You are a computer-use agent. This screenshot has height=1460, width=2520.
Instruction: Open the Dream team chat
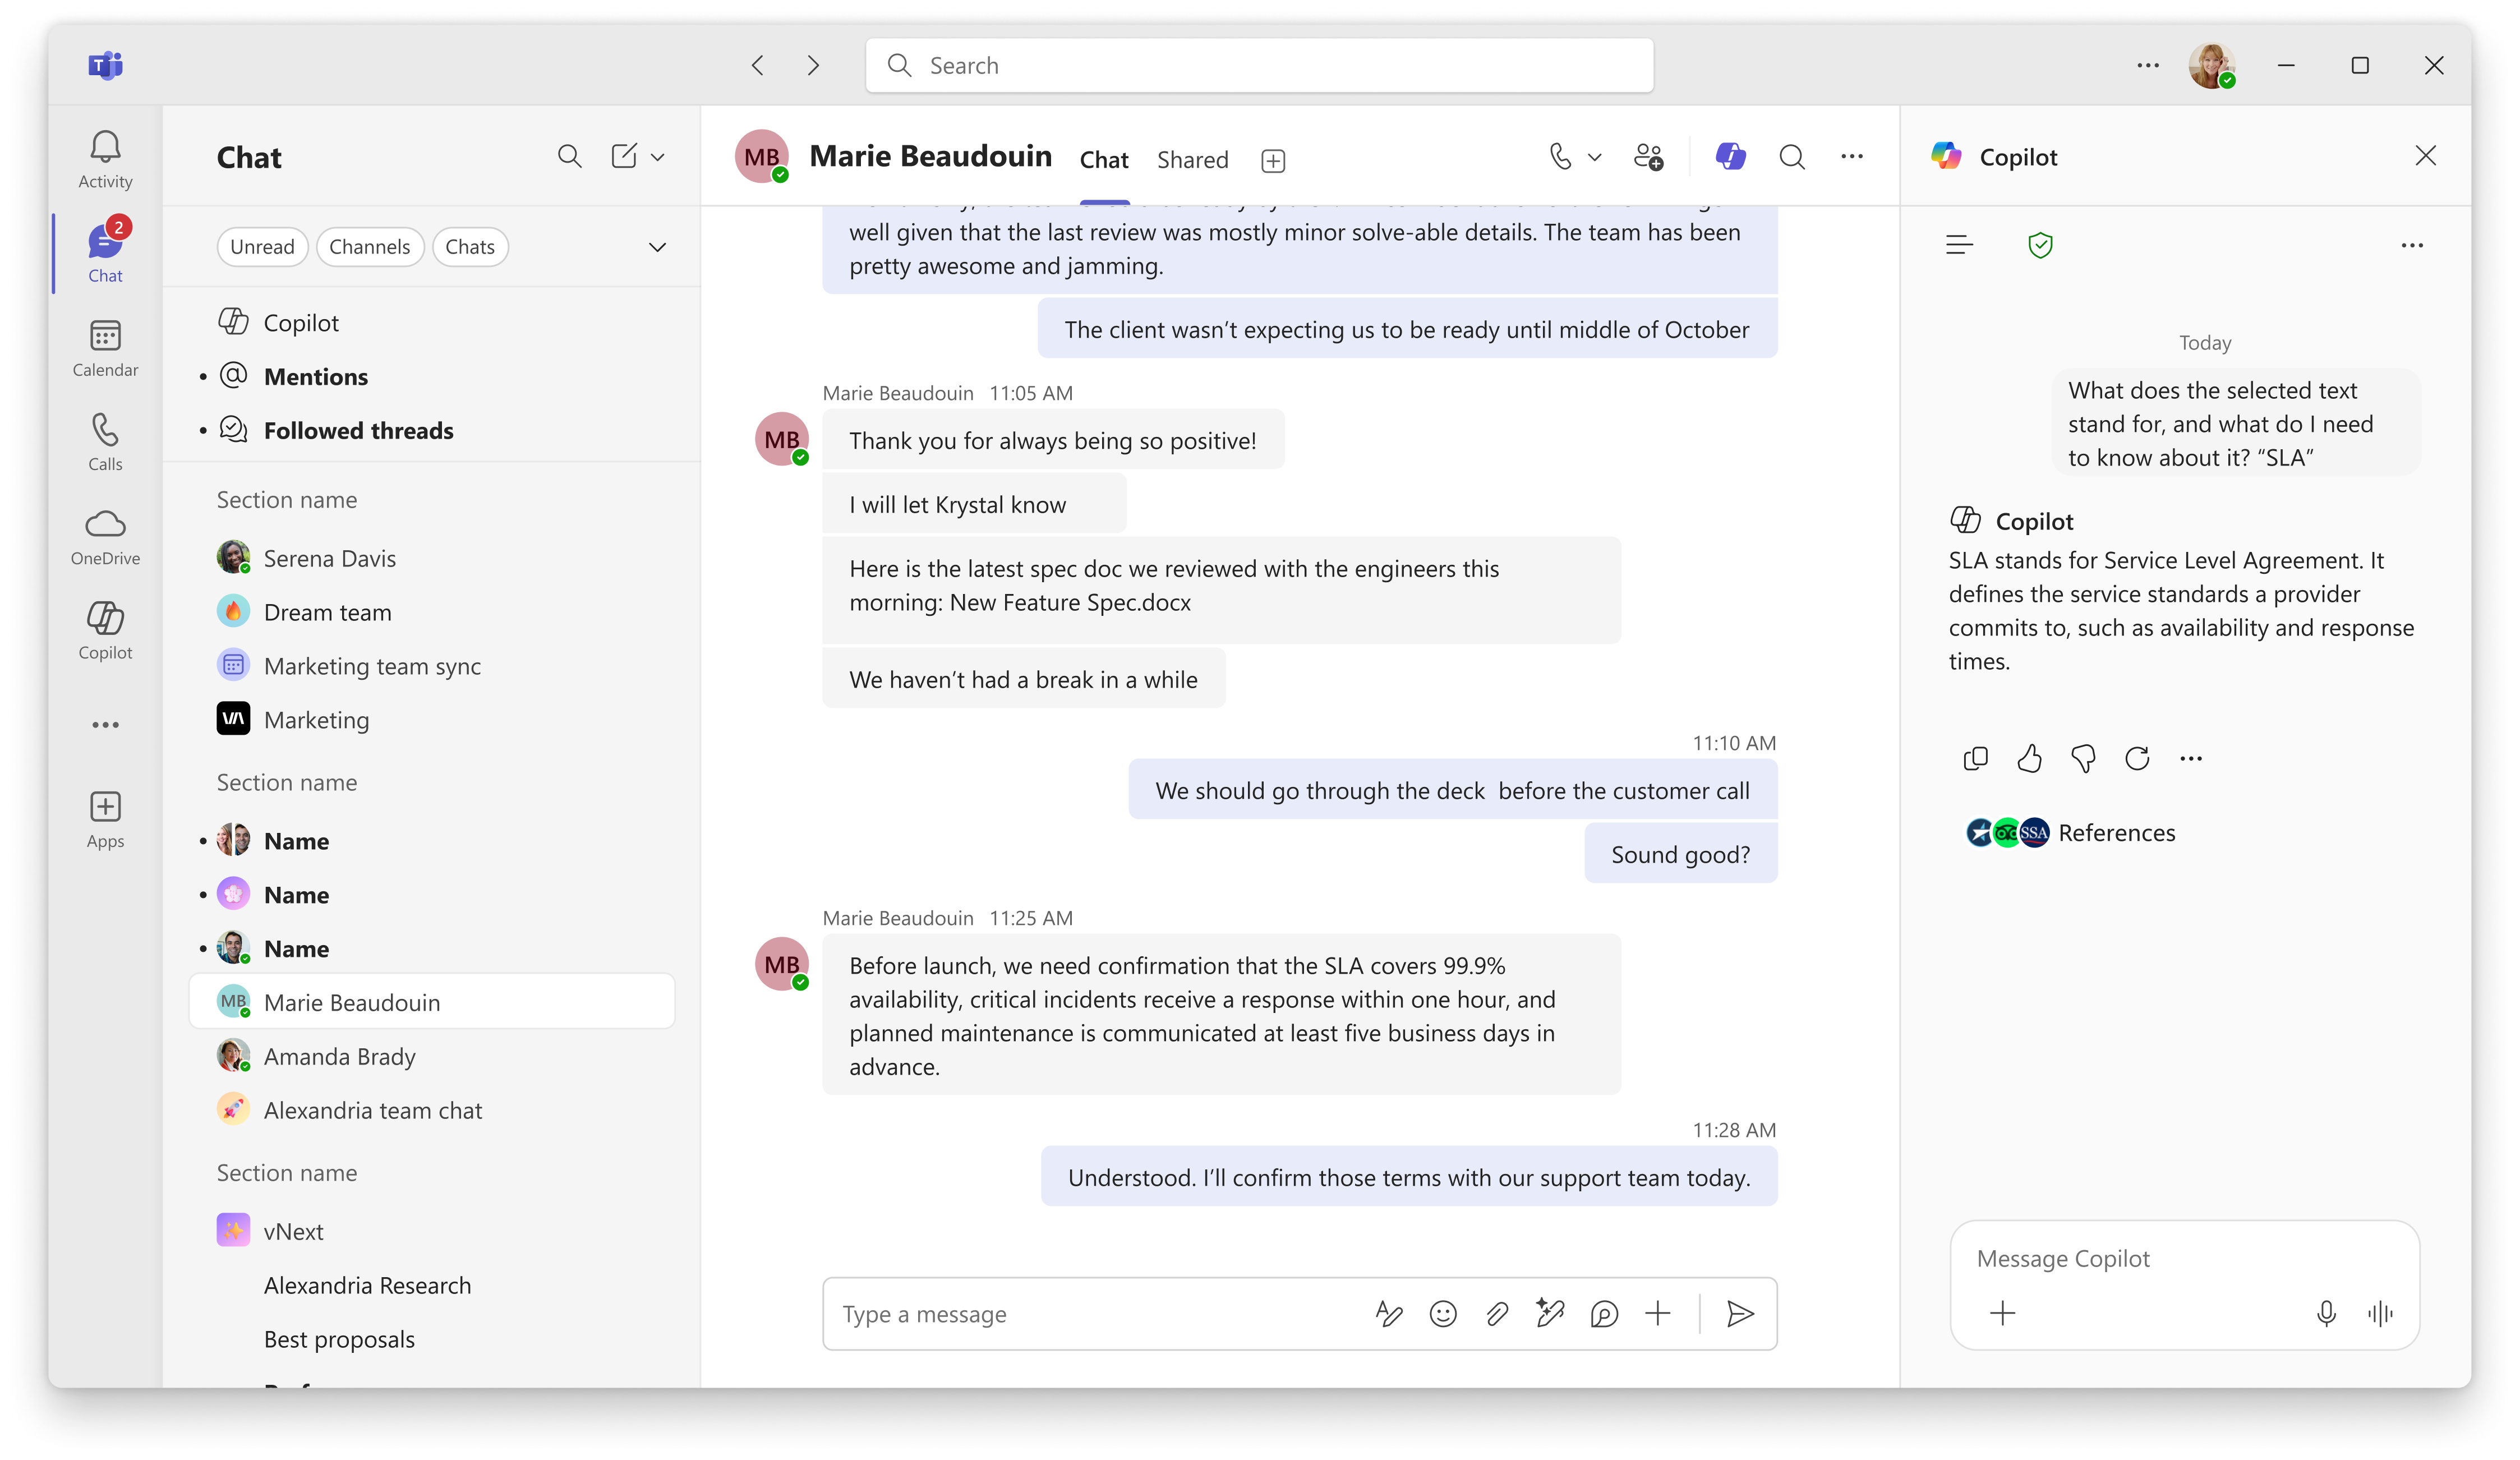tap(432, 613)
